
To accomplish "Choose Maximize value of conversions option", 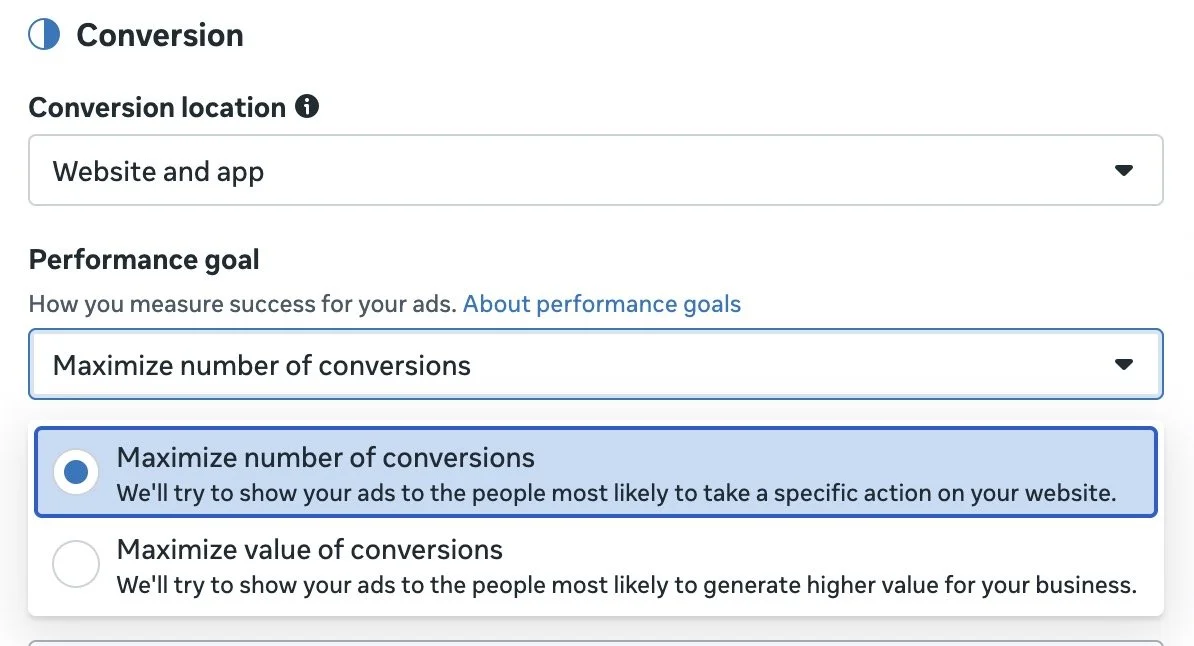I will tap(309, 549).
